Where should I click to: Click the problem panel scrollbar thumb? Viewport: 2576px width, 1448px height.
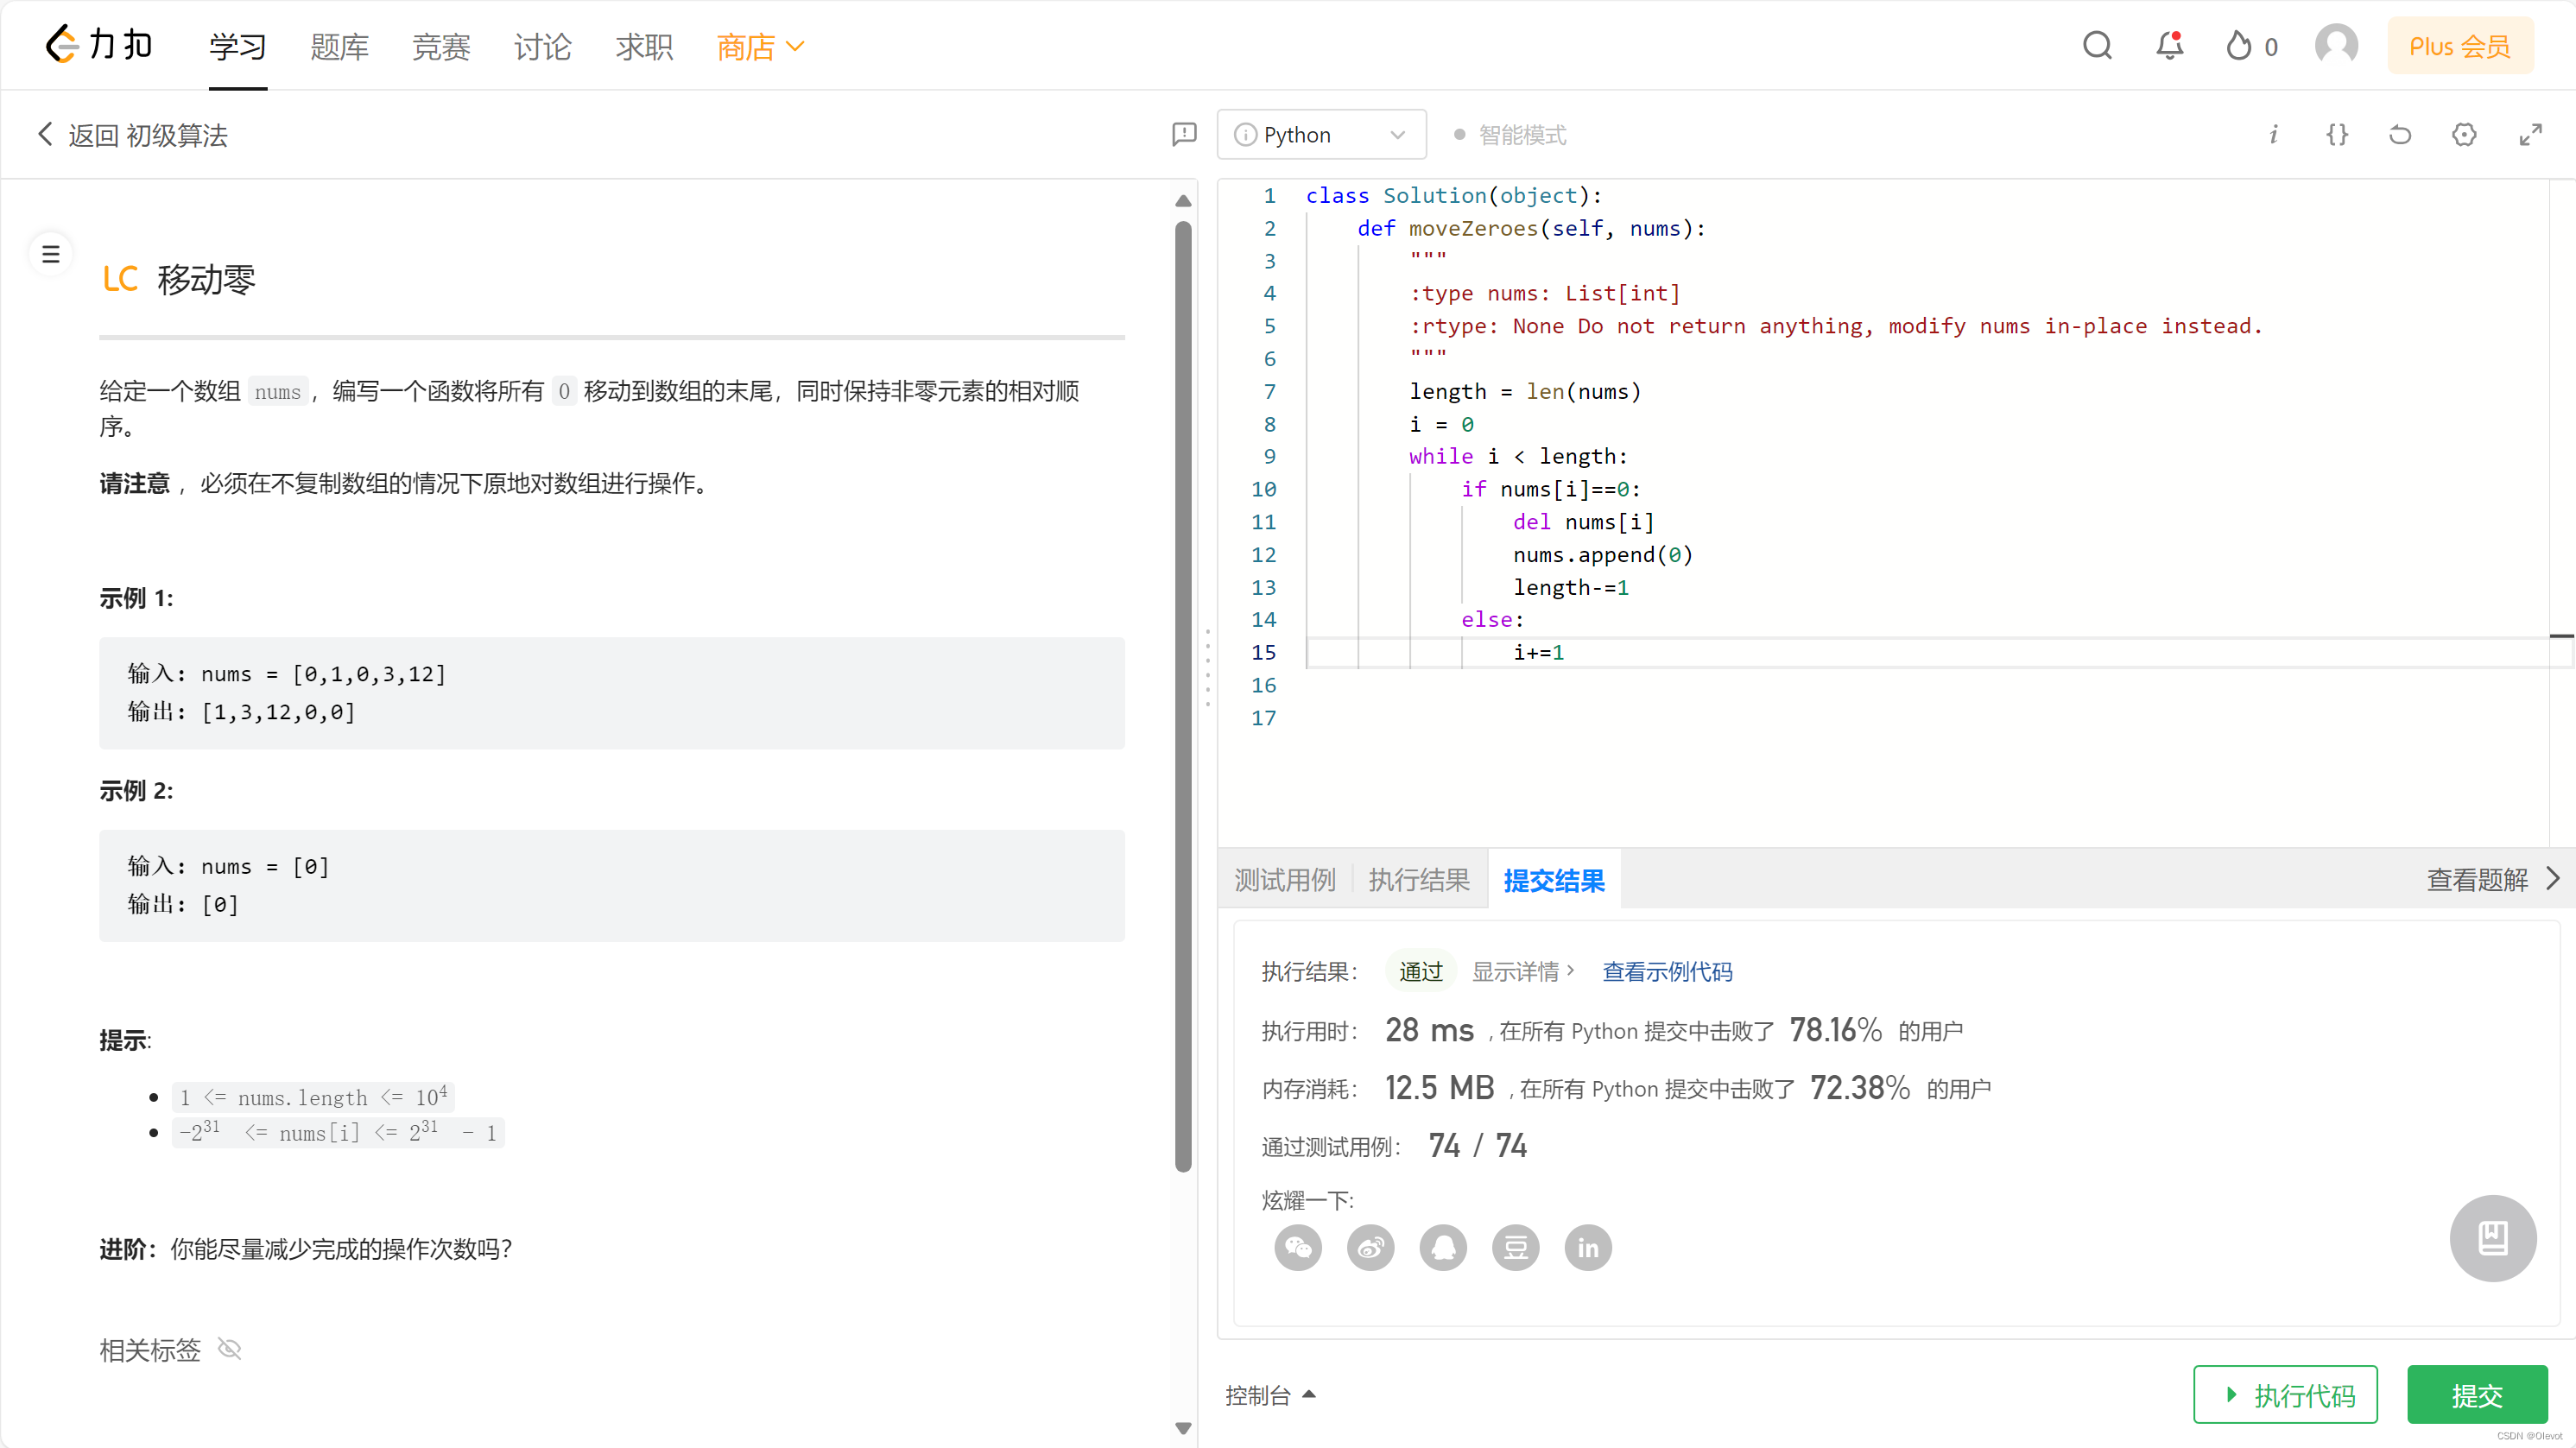(1183, 695)
